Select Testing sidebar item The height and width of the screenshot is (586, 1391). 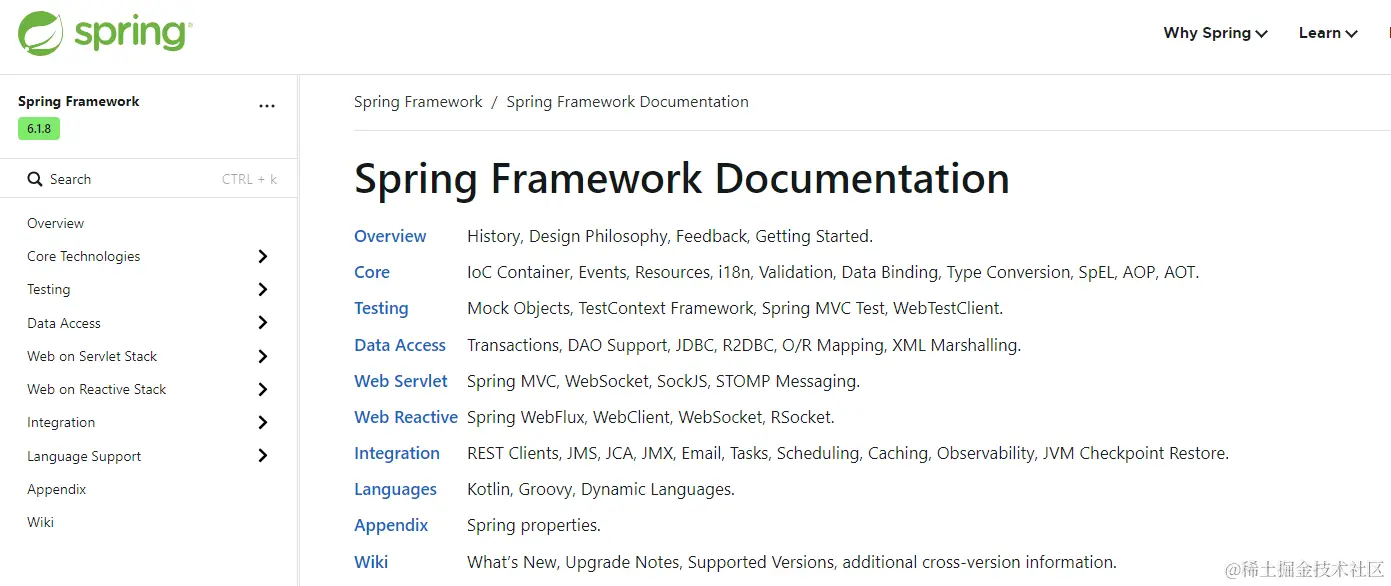[49, 289]
